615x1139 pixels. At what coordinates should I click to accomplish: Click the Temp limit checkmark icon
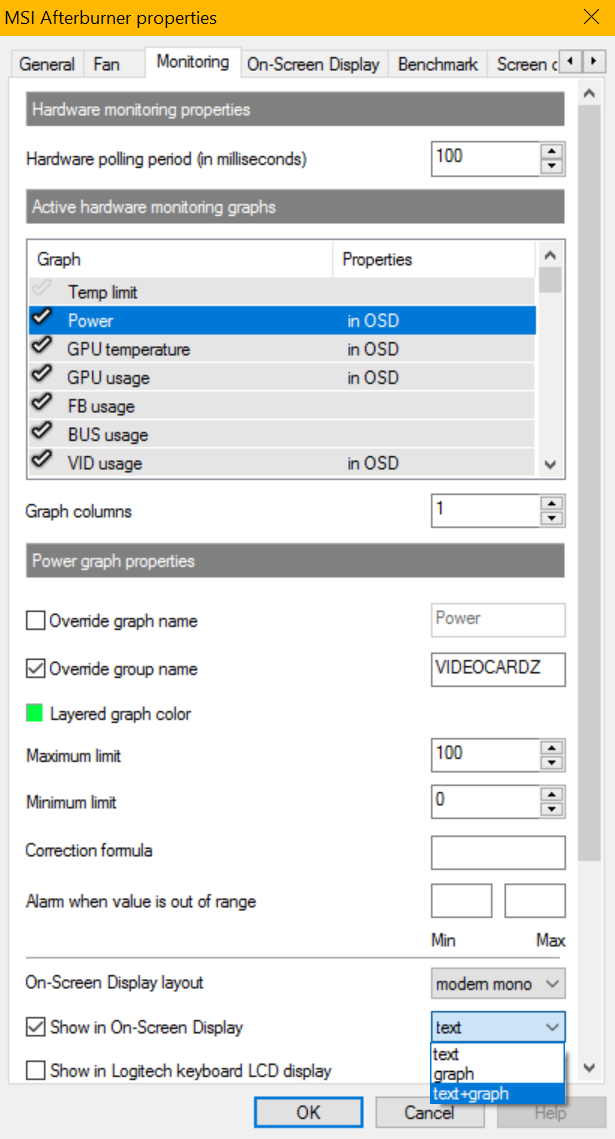pyautogui.click(x=41, y=292)
